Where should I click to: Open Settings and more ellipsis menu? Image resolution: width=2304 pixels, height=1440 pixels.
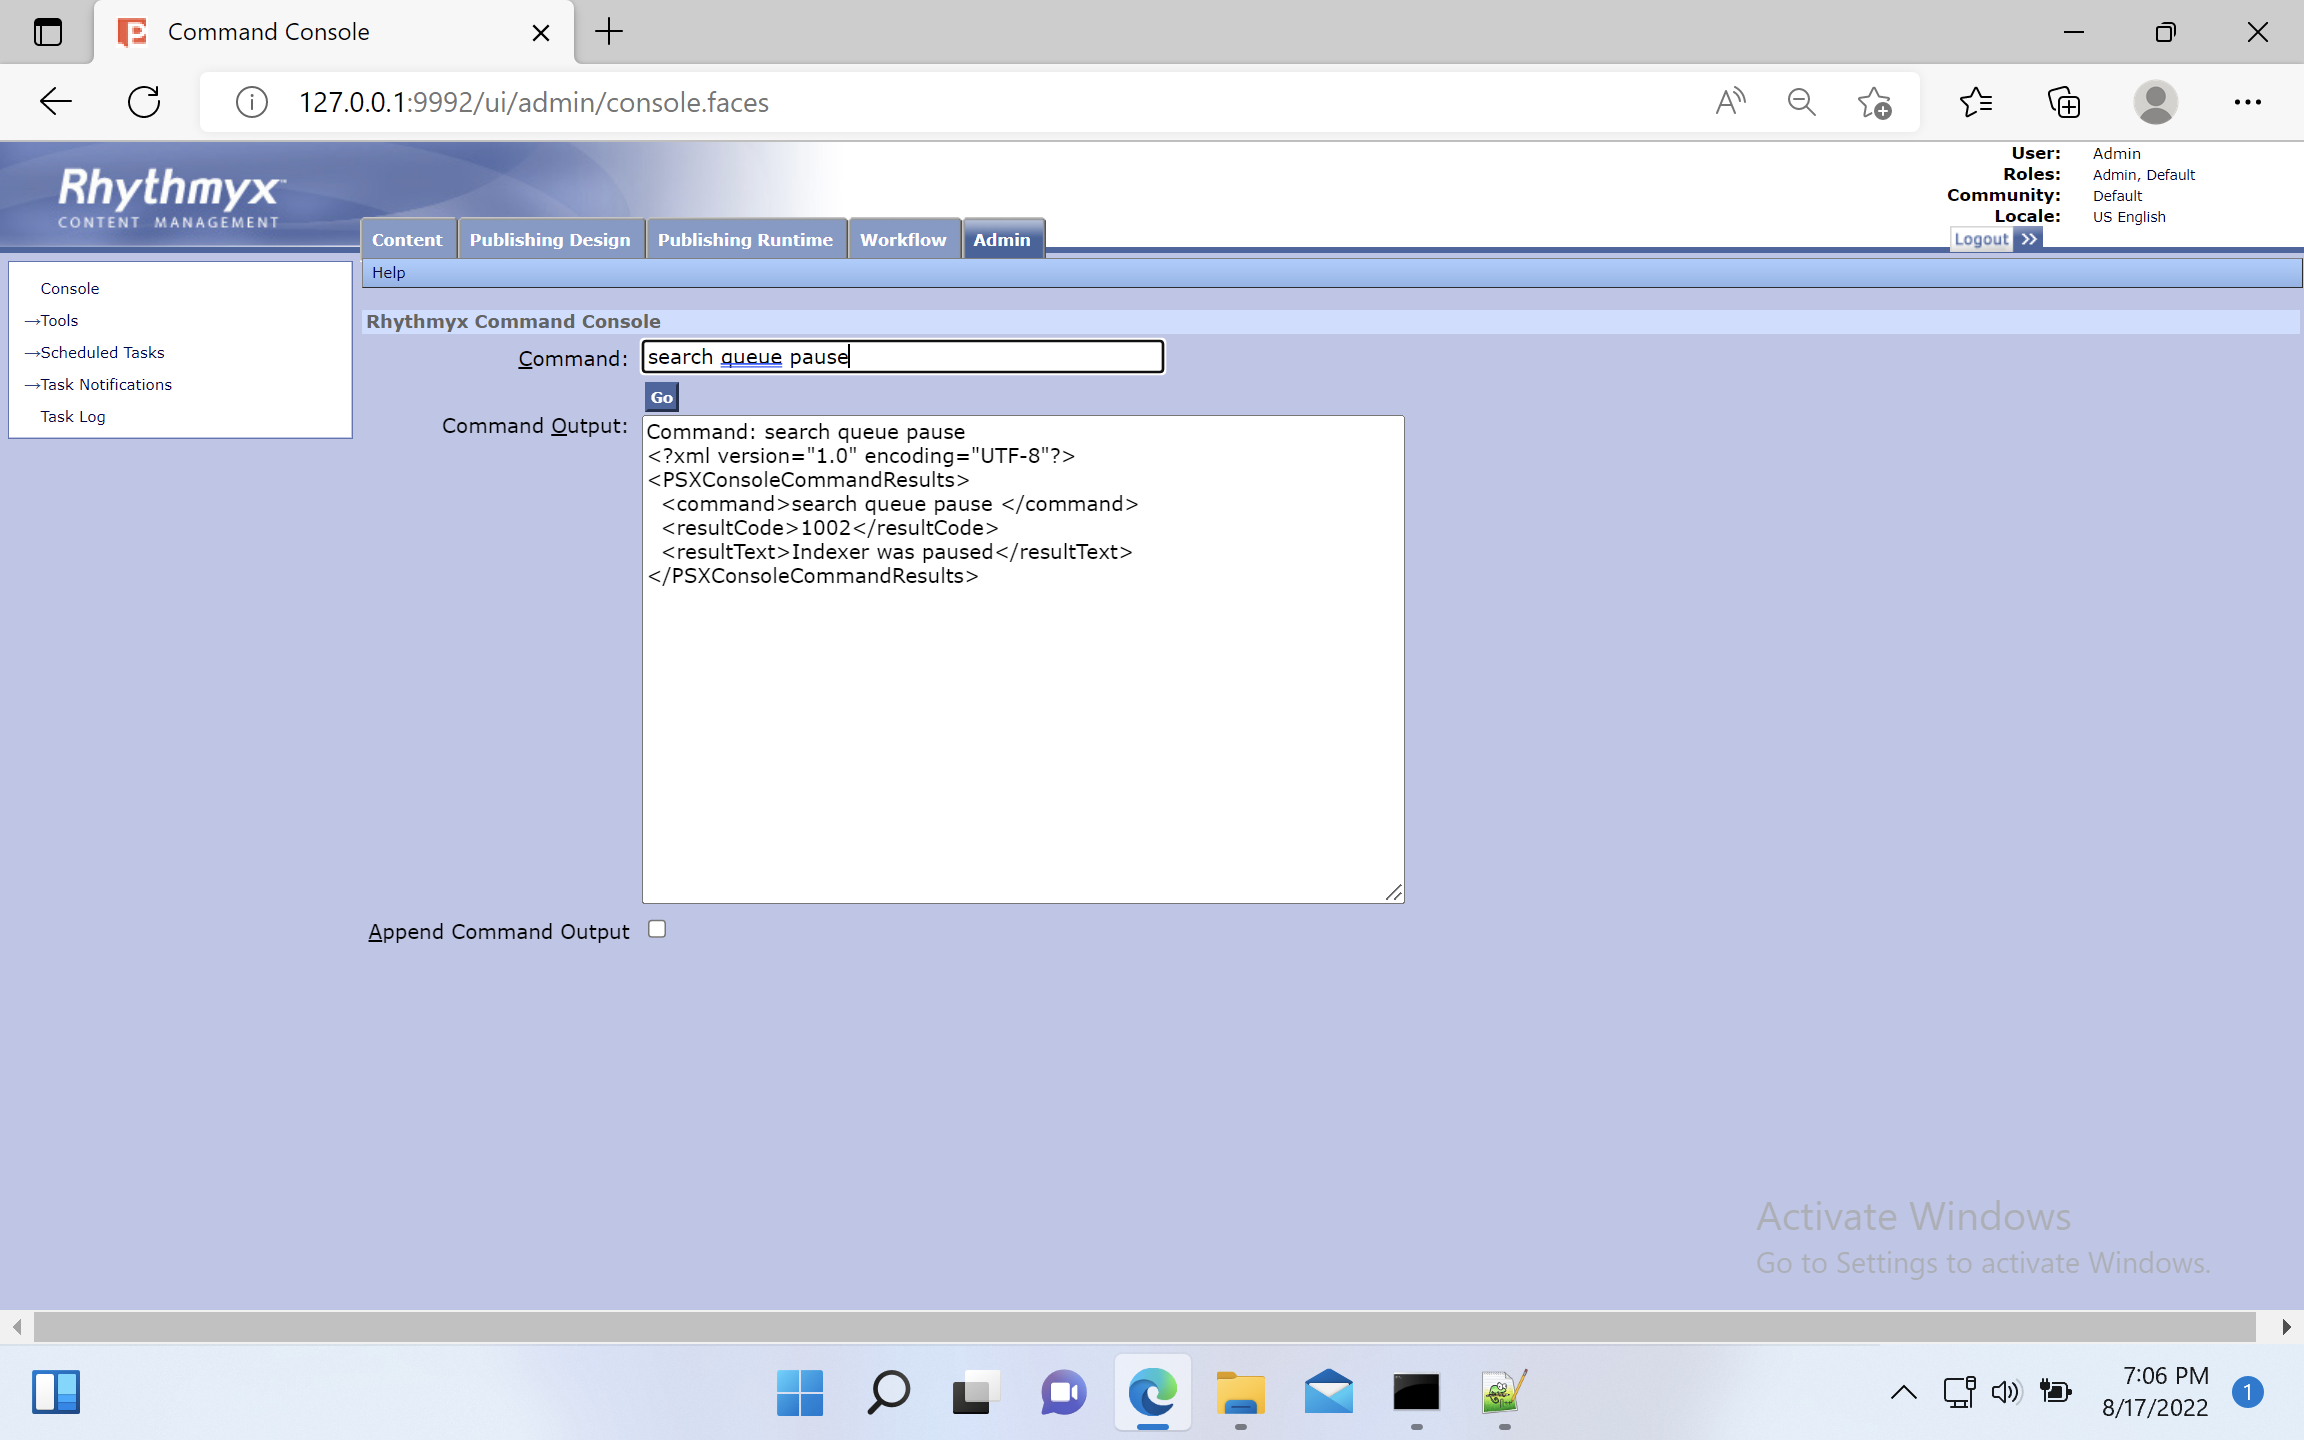tap(2247, 102)
